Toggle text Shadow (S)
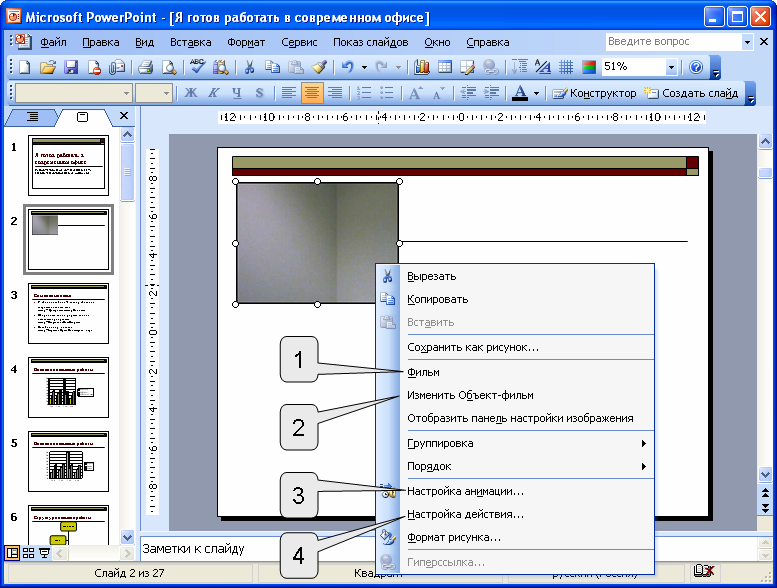This screenshot has height=588, width=777. tap(260, 93)
